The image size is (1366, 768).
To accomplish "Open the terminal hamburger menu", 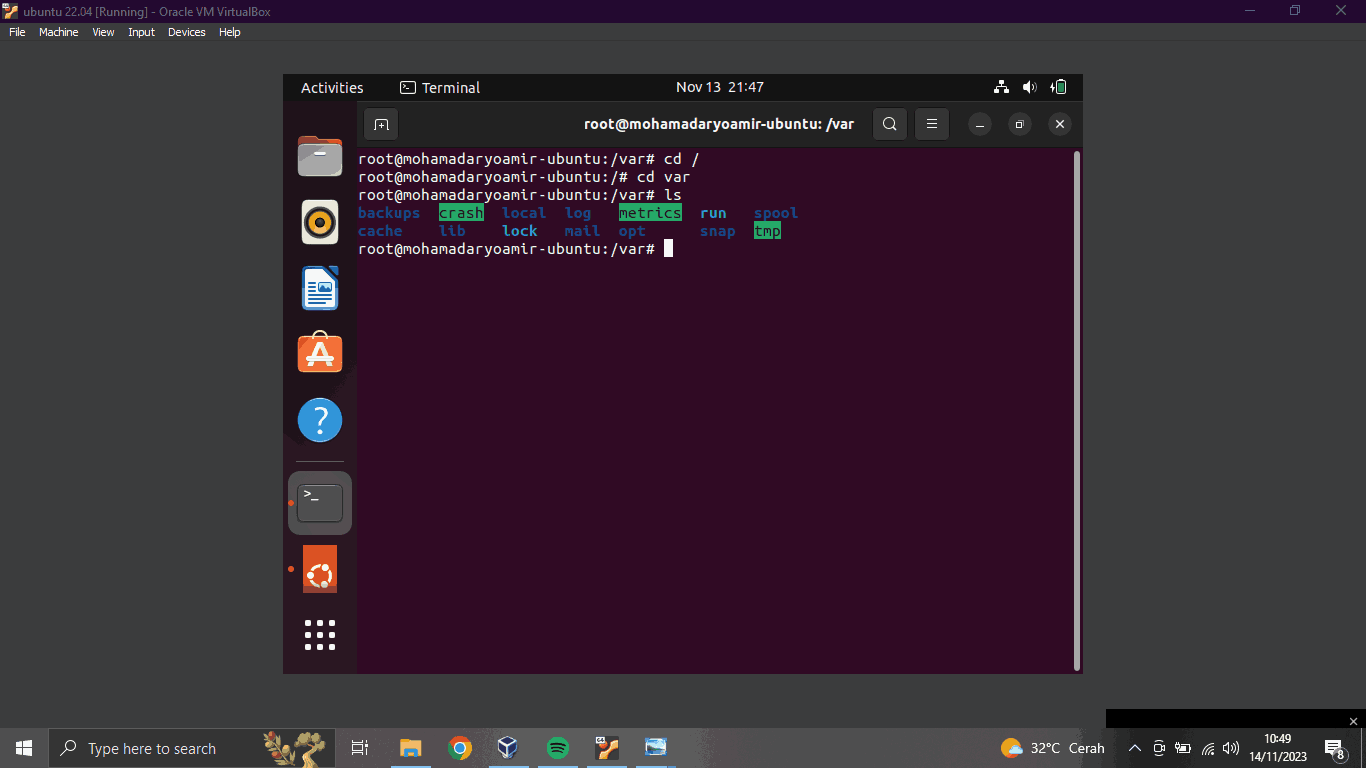I will 931,124.
